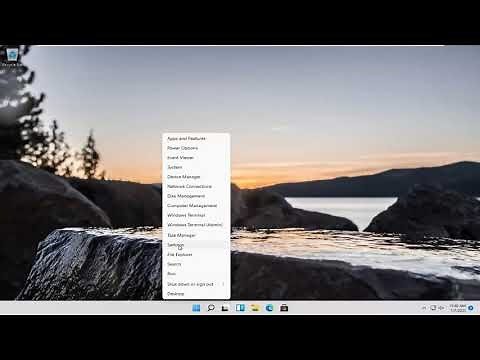Choose Search in the context menu
This screenshot has width=480, height=360.
tap(196, 264)
